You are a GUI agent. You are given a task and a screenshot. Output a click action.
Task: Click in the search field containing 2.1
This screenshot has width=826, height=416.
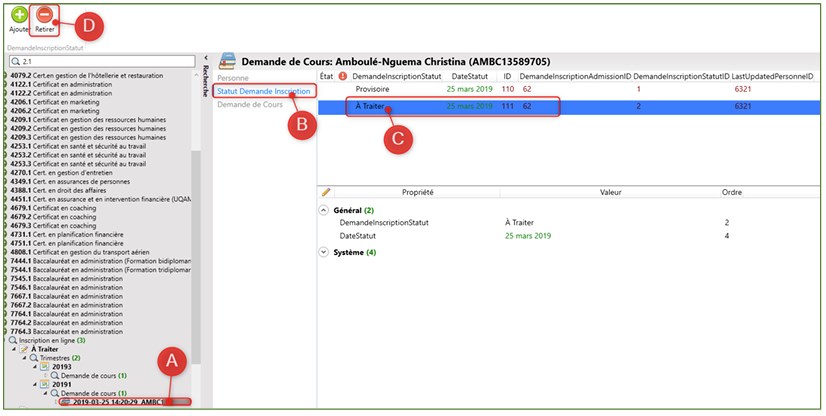(100, 61)
